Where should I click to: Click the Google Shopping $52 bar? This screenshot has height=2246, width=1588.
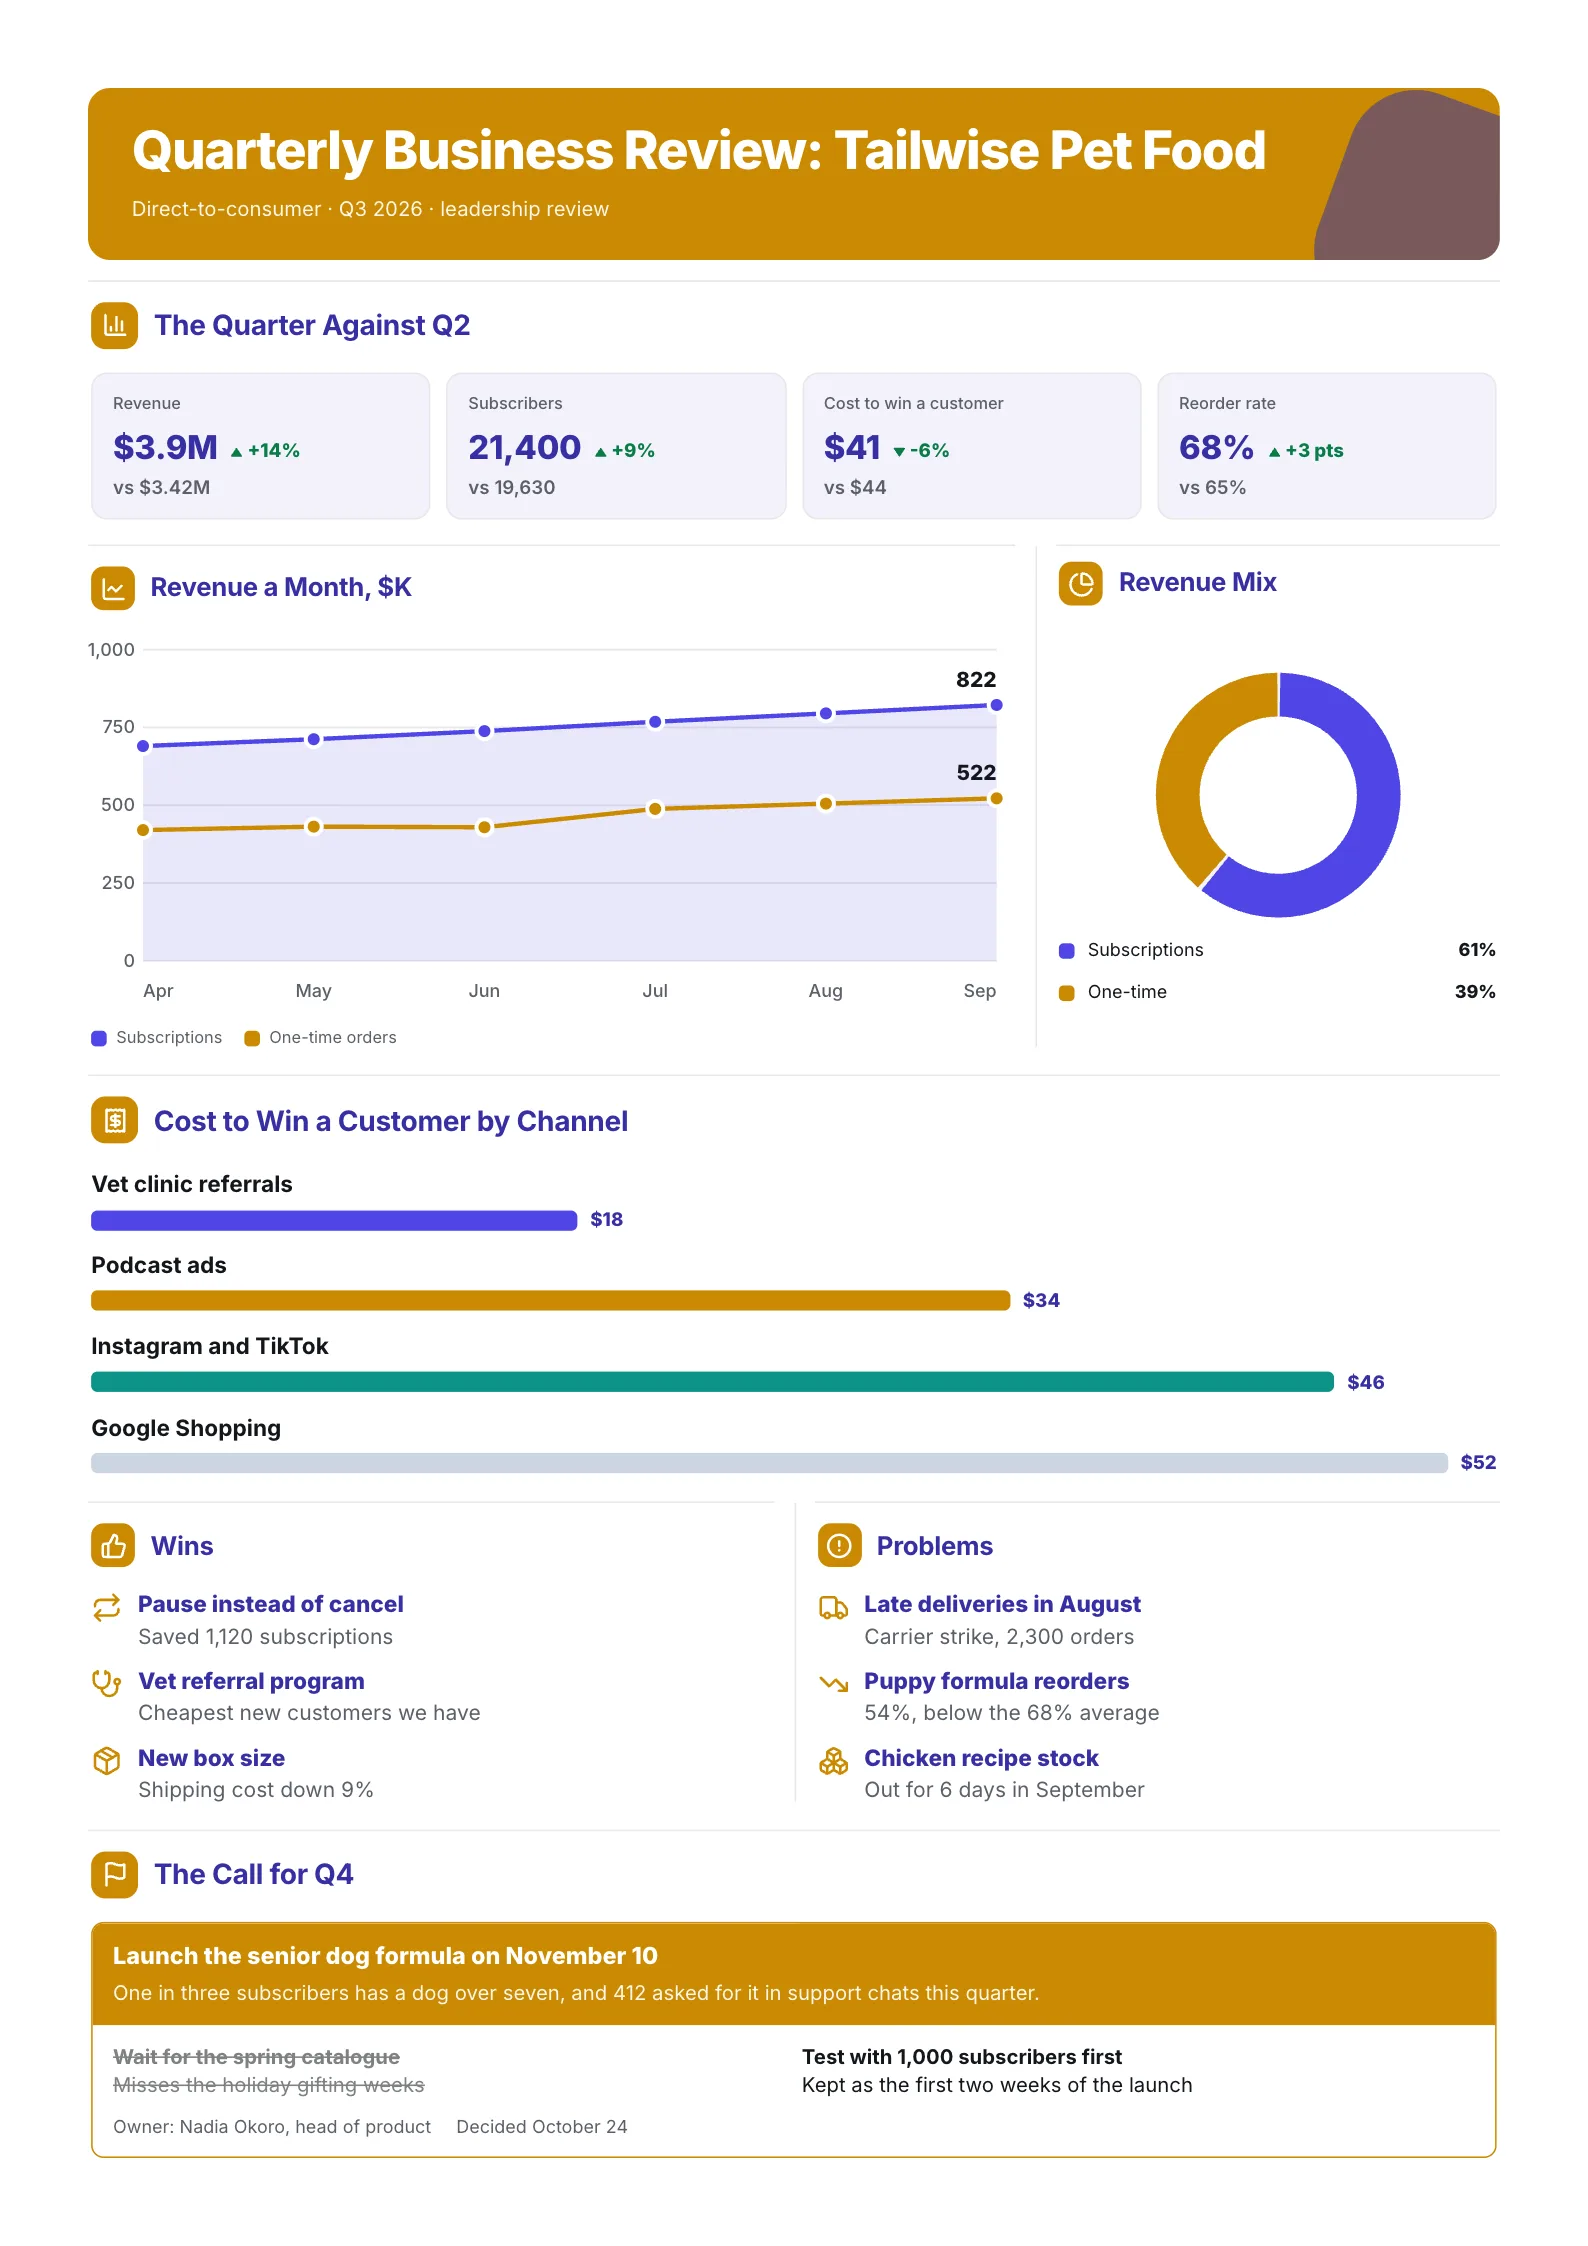click(x=769, y=1463)
